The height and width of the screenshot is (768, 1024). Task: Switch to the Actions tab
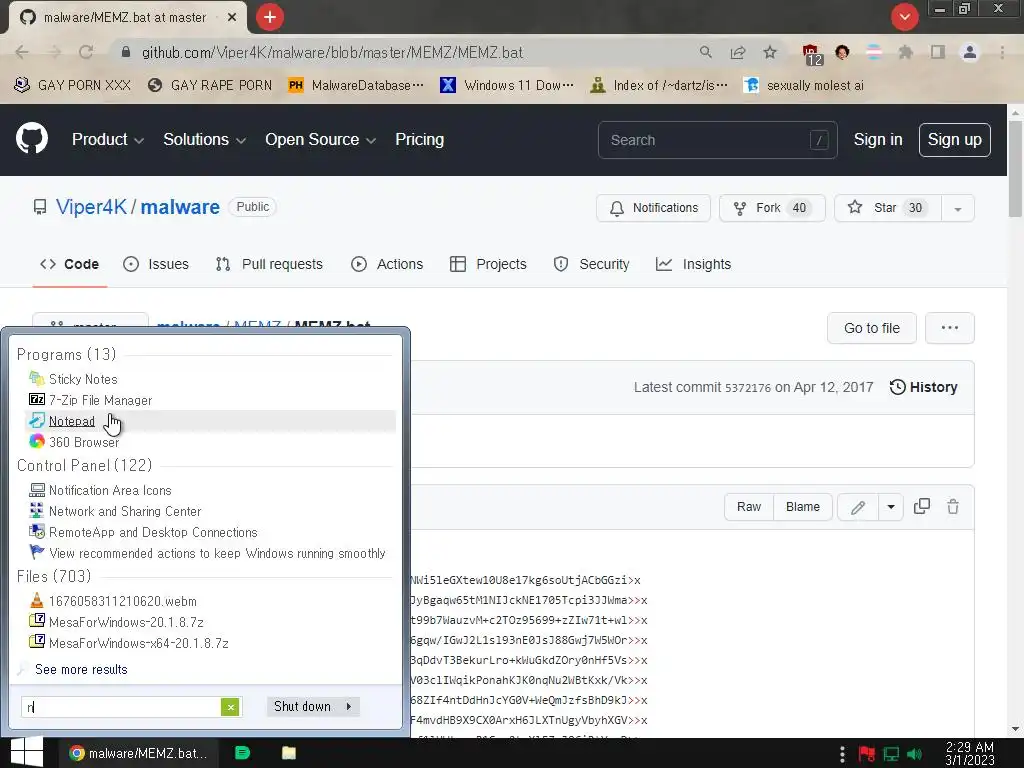click(387, 264)
